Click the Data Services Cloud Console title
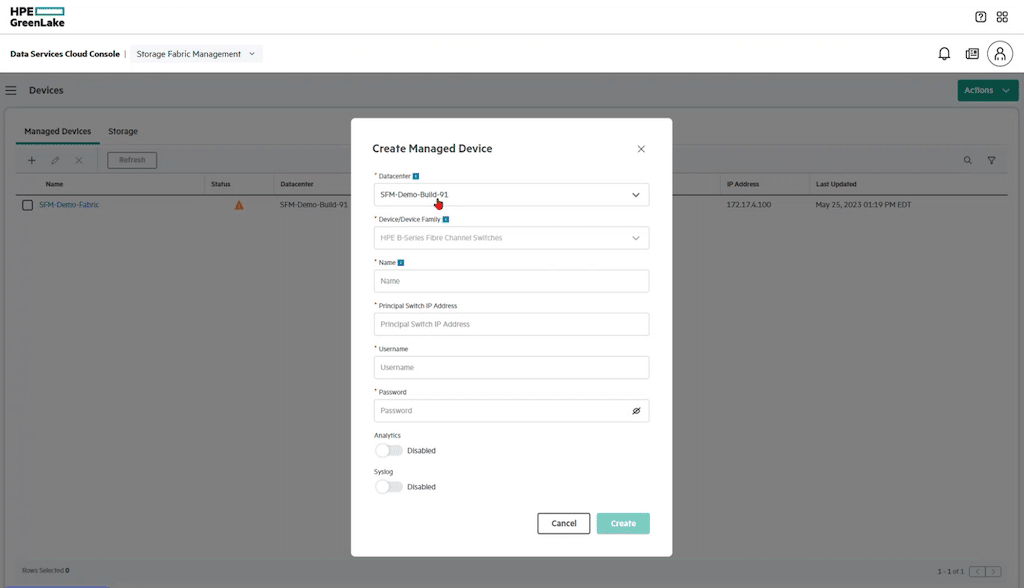This screenshot has width=1024, height=588. [65, 54]
